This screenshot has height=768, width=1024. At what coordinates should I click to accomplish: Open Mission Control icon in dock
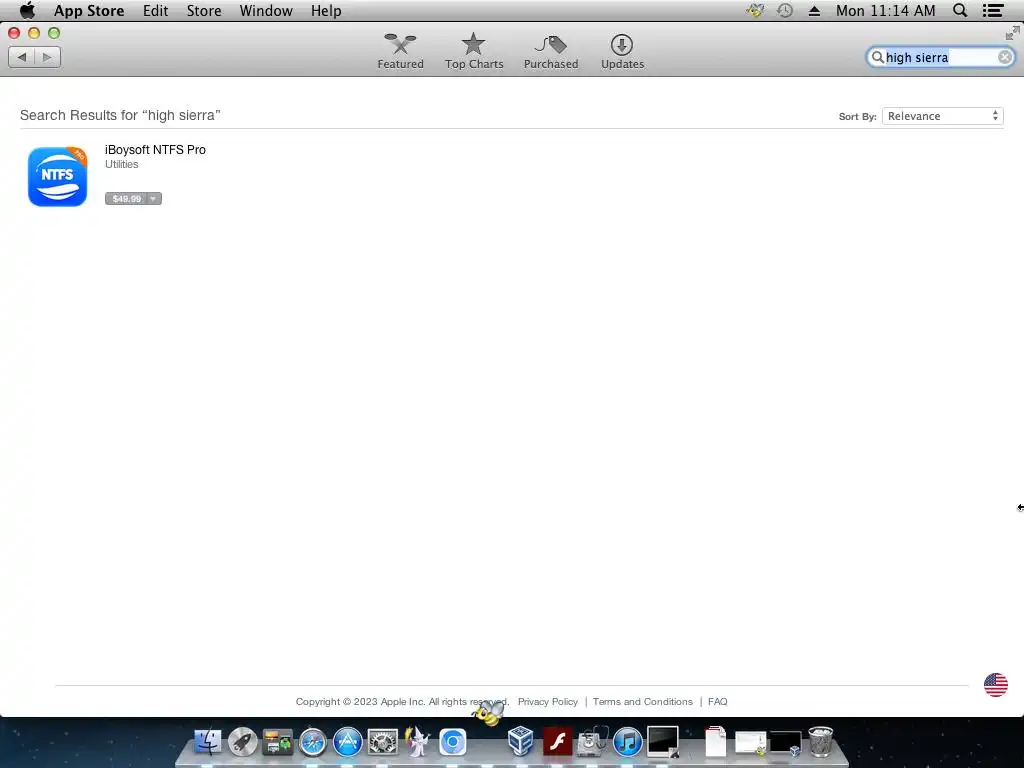tap(278, 742)
